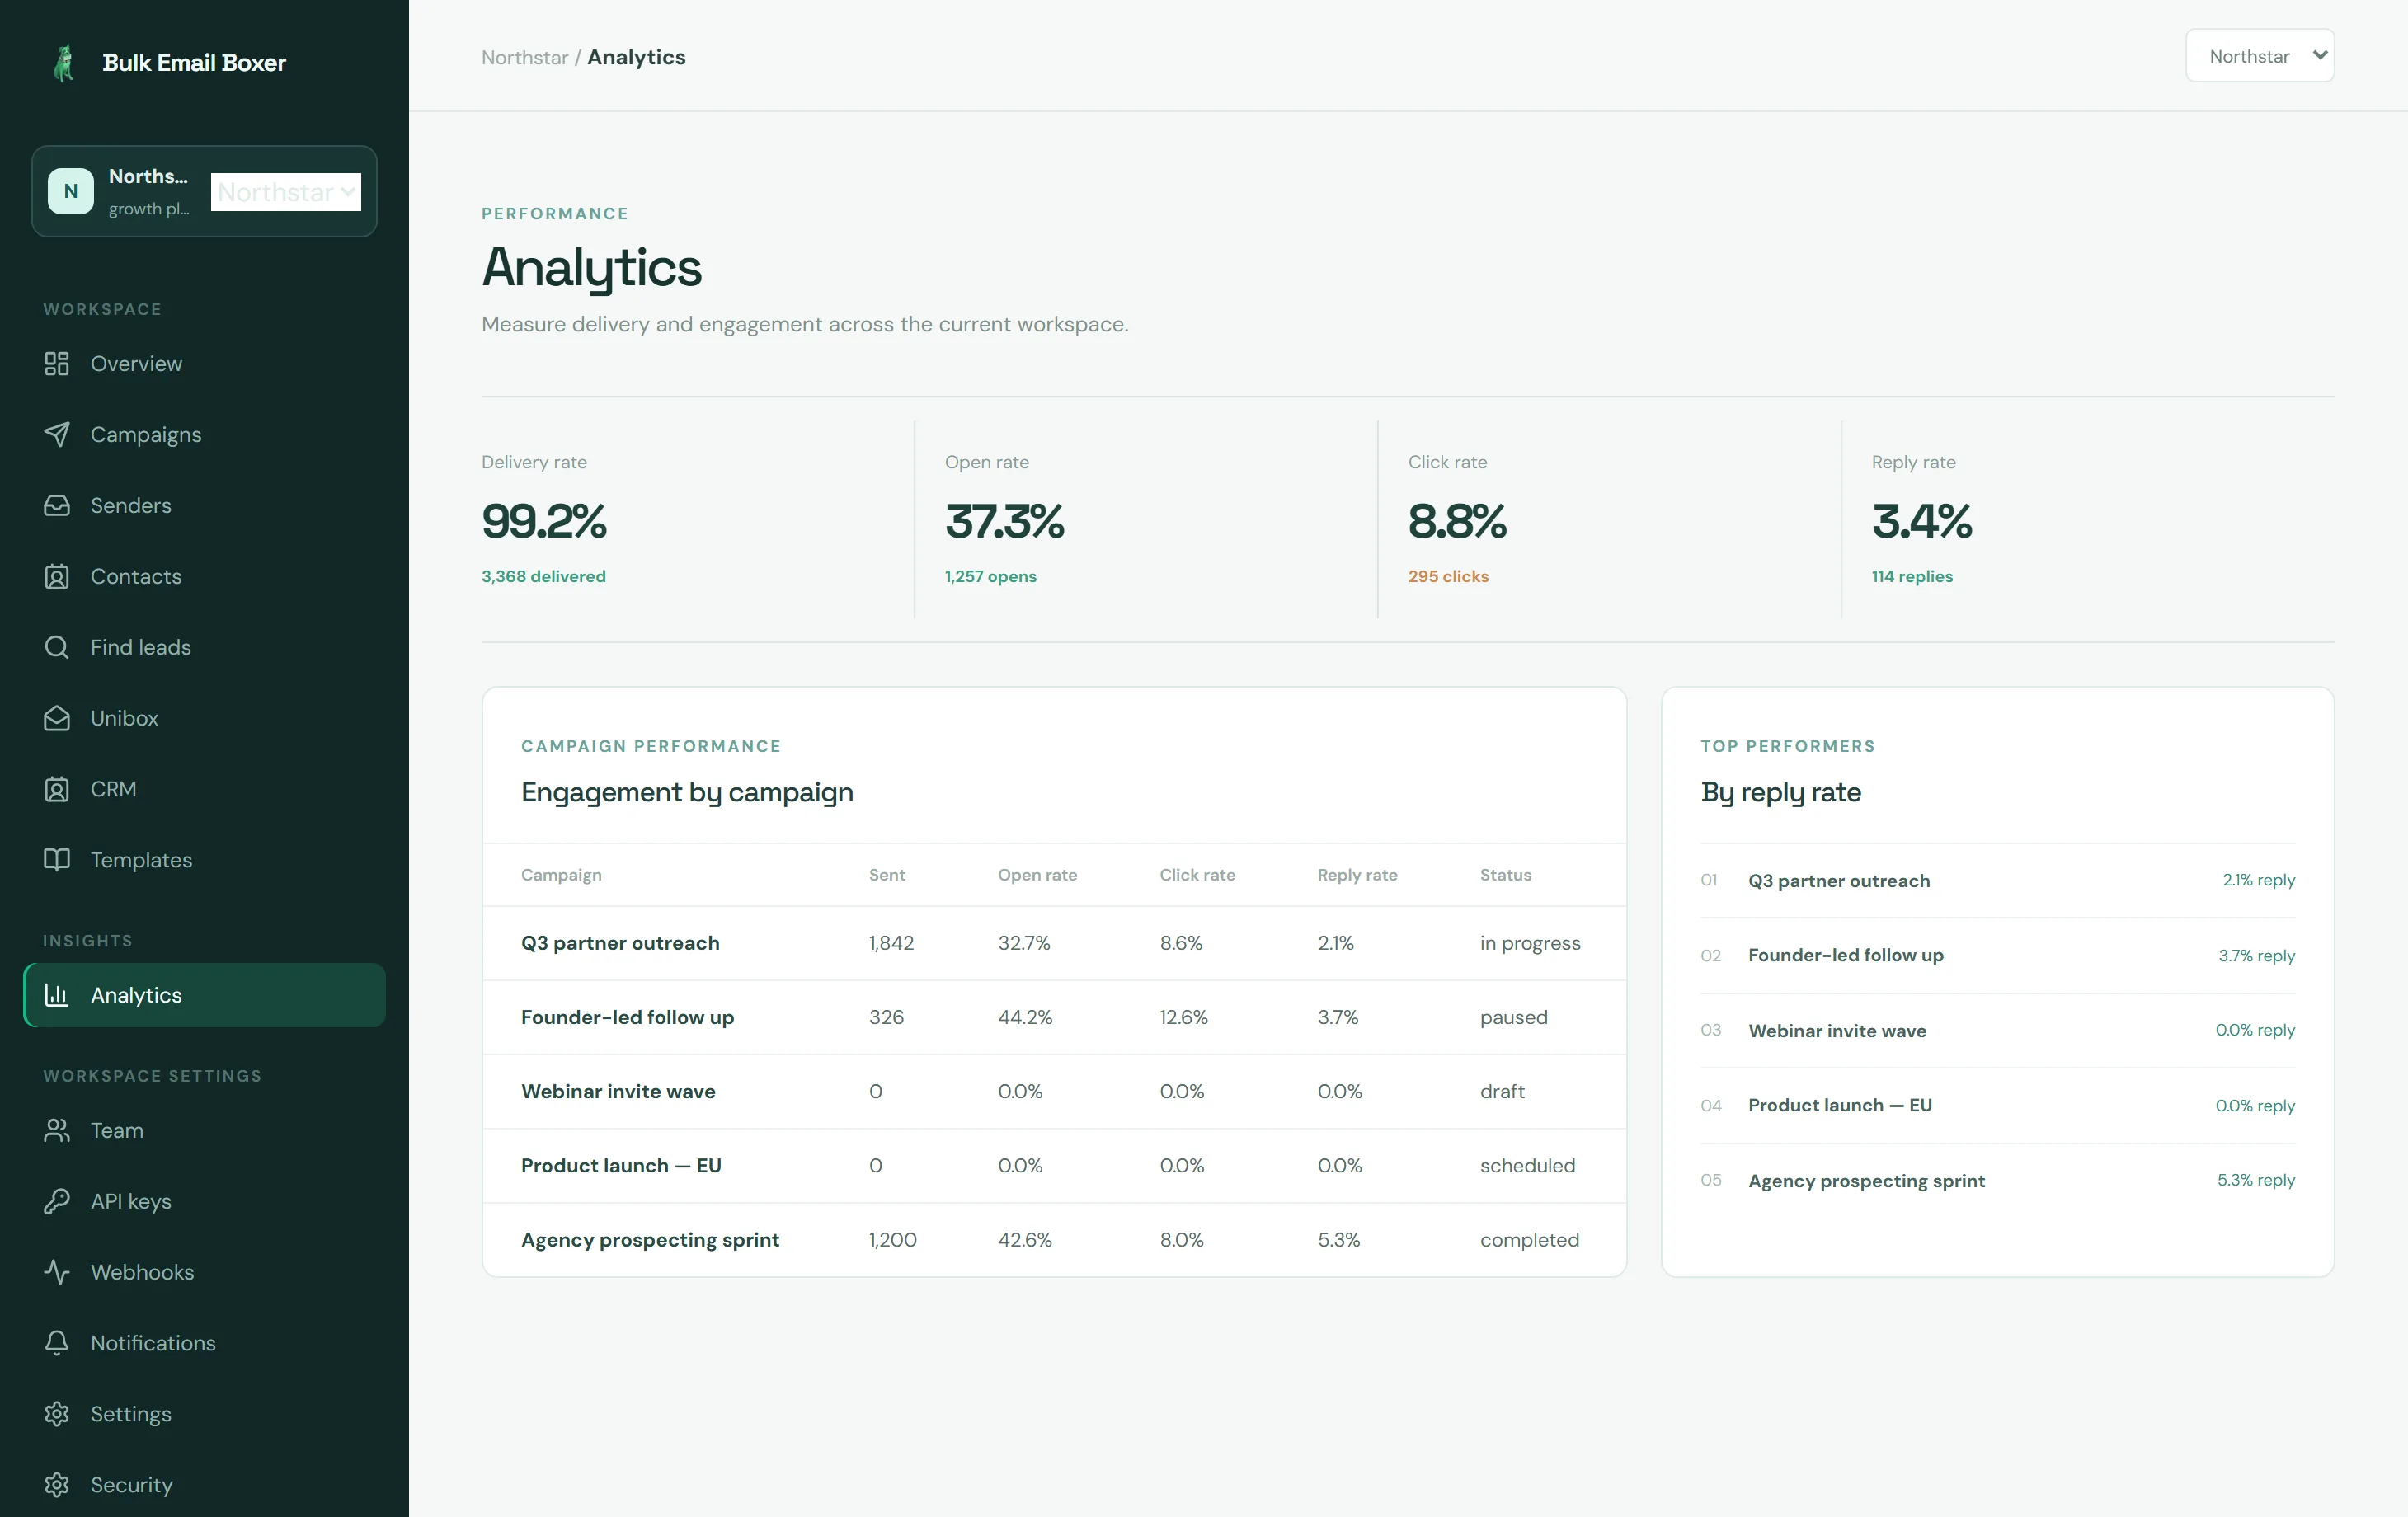Click 'Product launch — EU' table row name

(621, 1166)
